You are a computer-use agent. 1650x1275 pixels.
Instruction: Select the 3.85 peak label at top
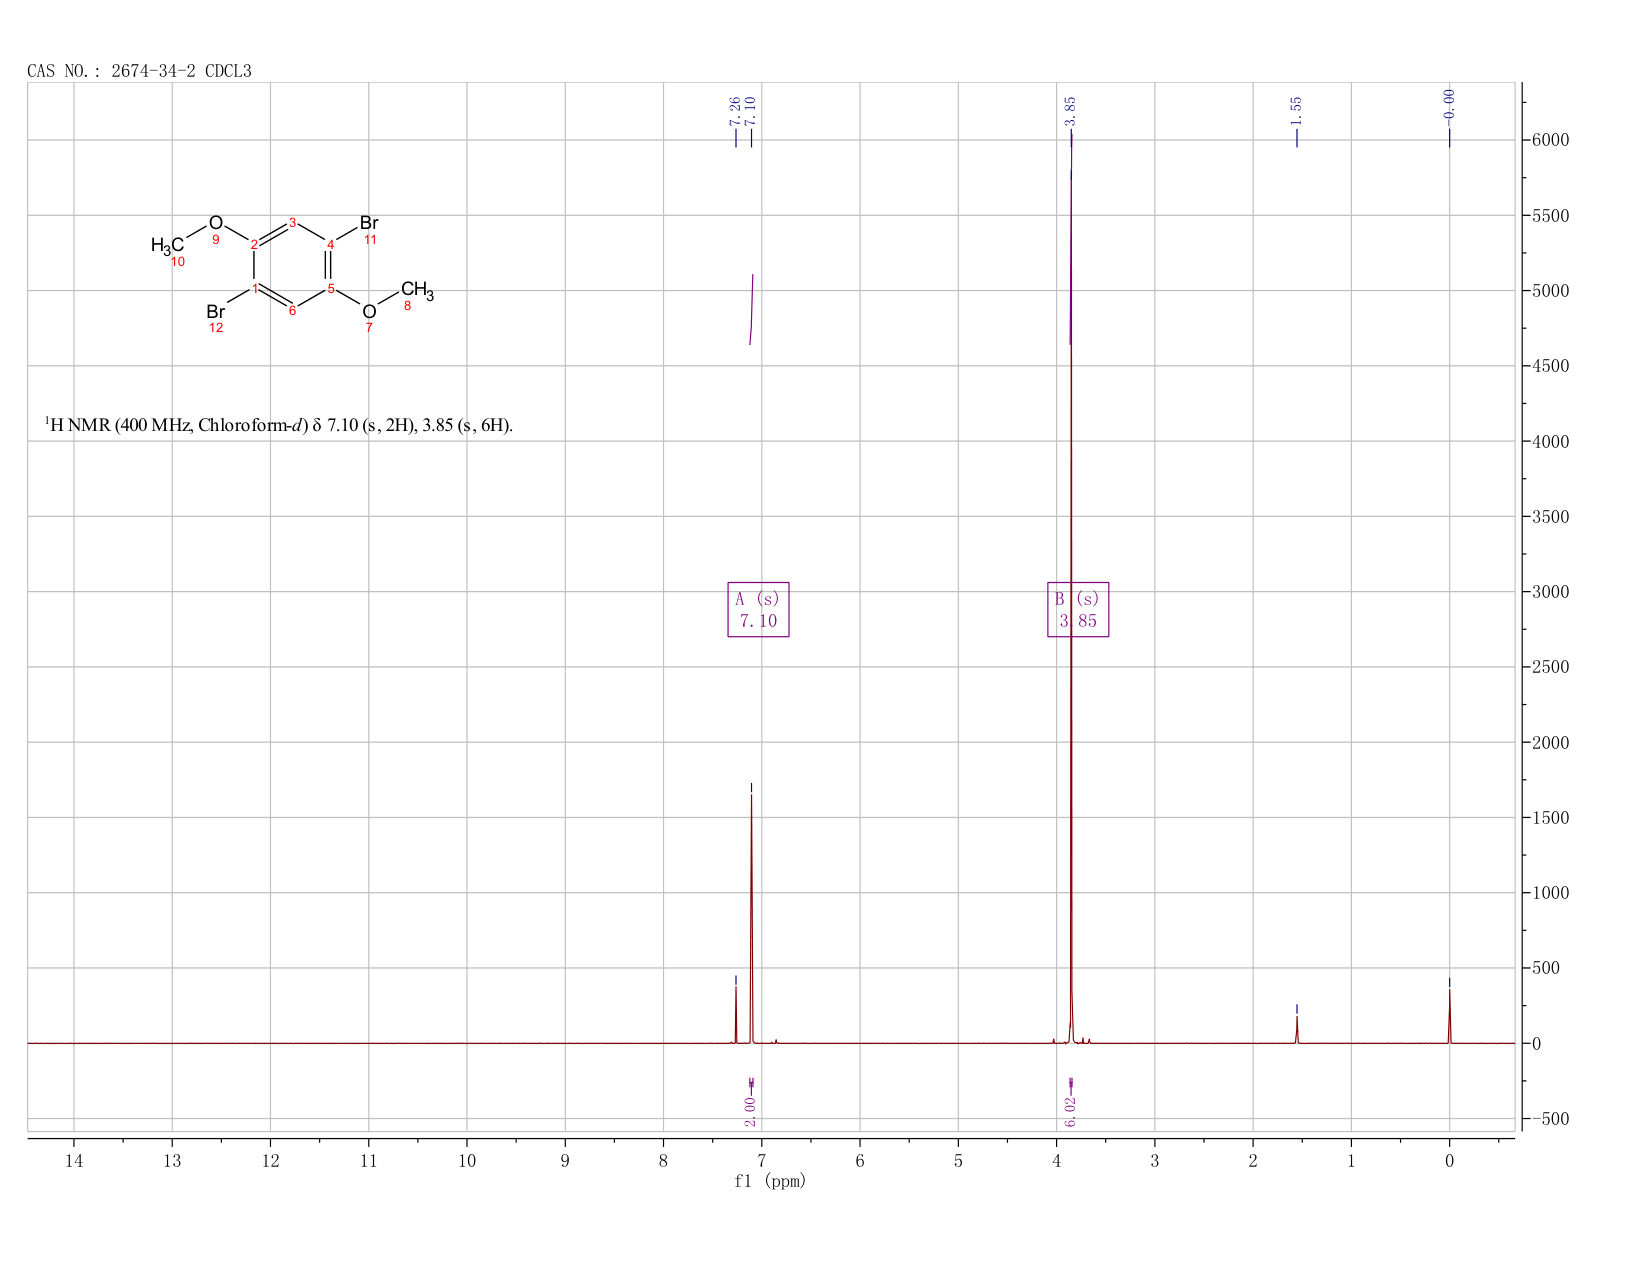(1070, 111)
